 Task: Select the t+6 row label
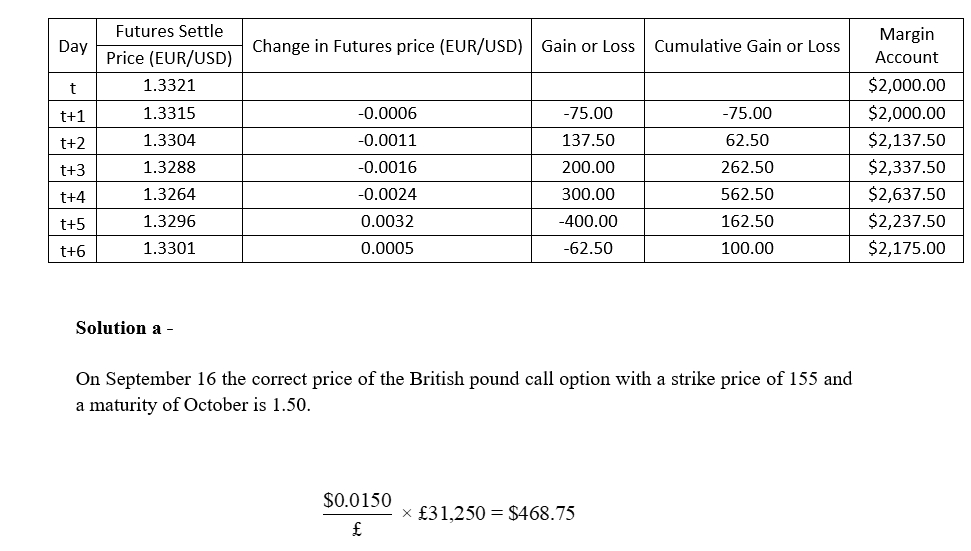coord(73,249)
